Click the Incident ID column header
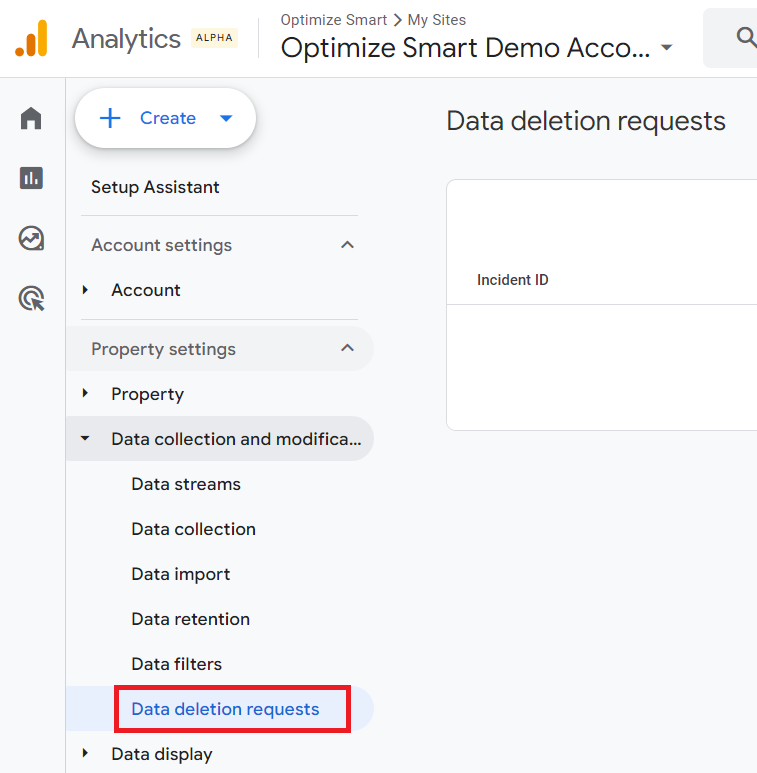Image resolution: width=757 pixels, height=773 pixels. click(513, 280)
